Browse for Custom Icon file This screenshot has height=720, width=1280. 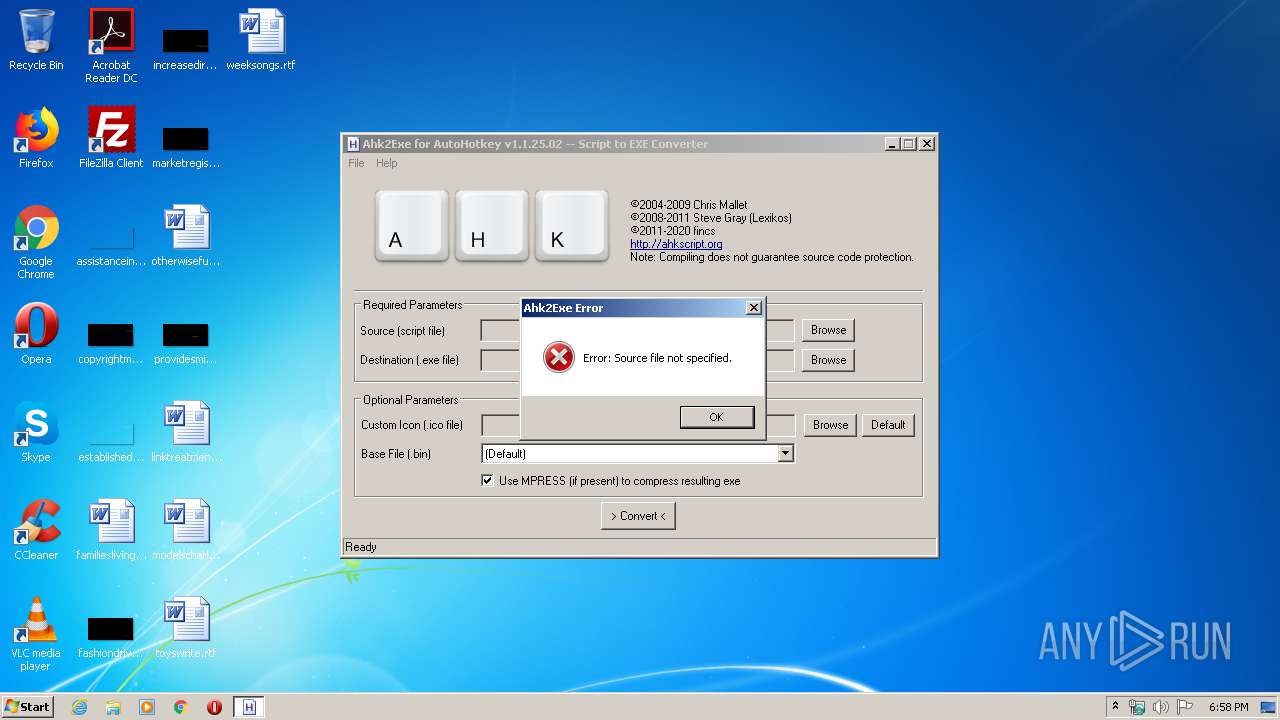830,425
